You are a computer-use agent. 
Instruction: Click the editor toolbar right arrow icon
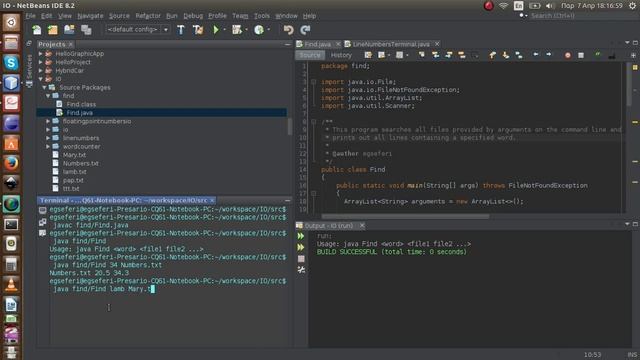[x=549, y=55]
